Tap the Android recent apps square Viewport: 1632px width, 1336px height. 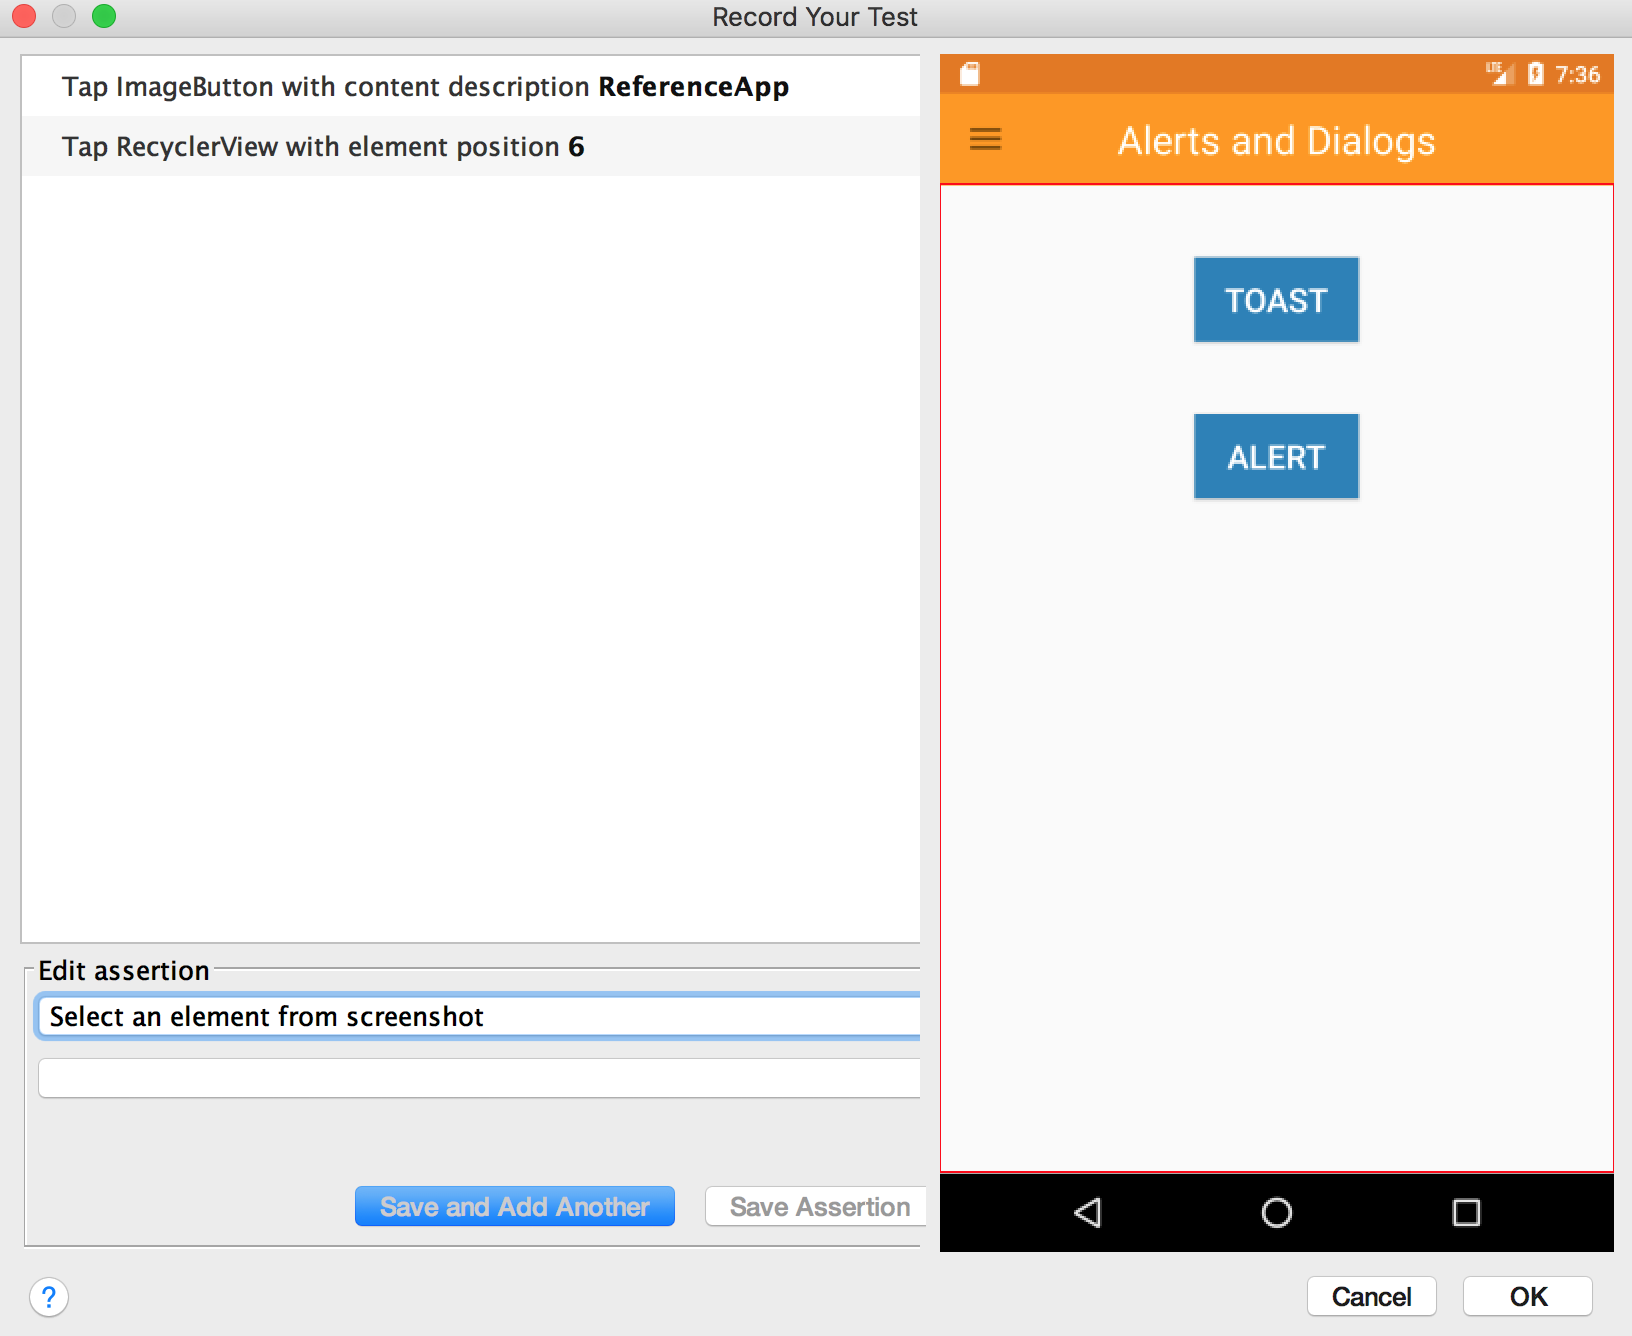click(1466, 1212)
